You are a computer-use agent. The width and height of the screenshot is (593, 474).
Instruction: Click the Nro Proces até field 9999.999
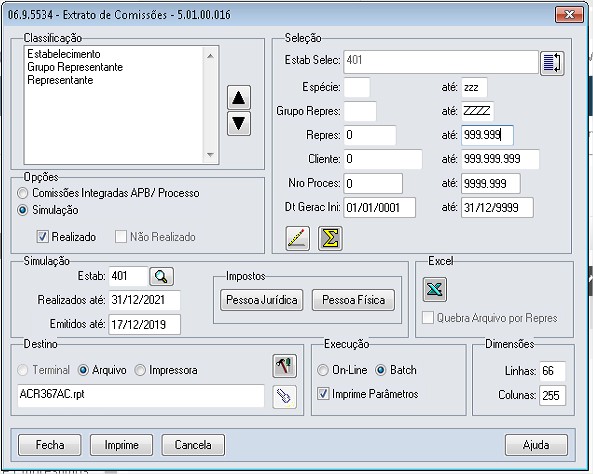click(491, 183)
